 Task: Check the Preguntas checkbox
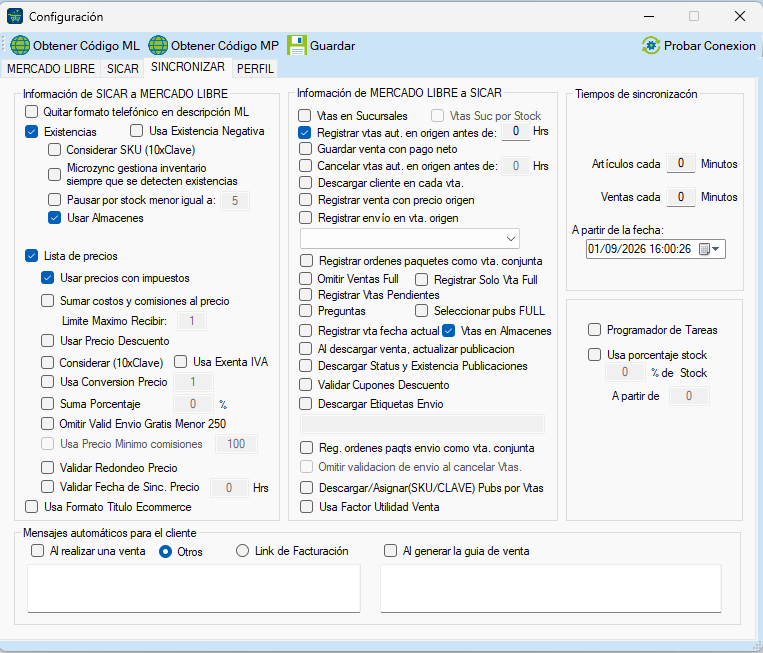306,310
